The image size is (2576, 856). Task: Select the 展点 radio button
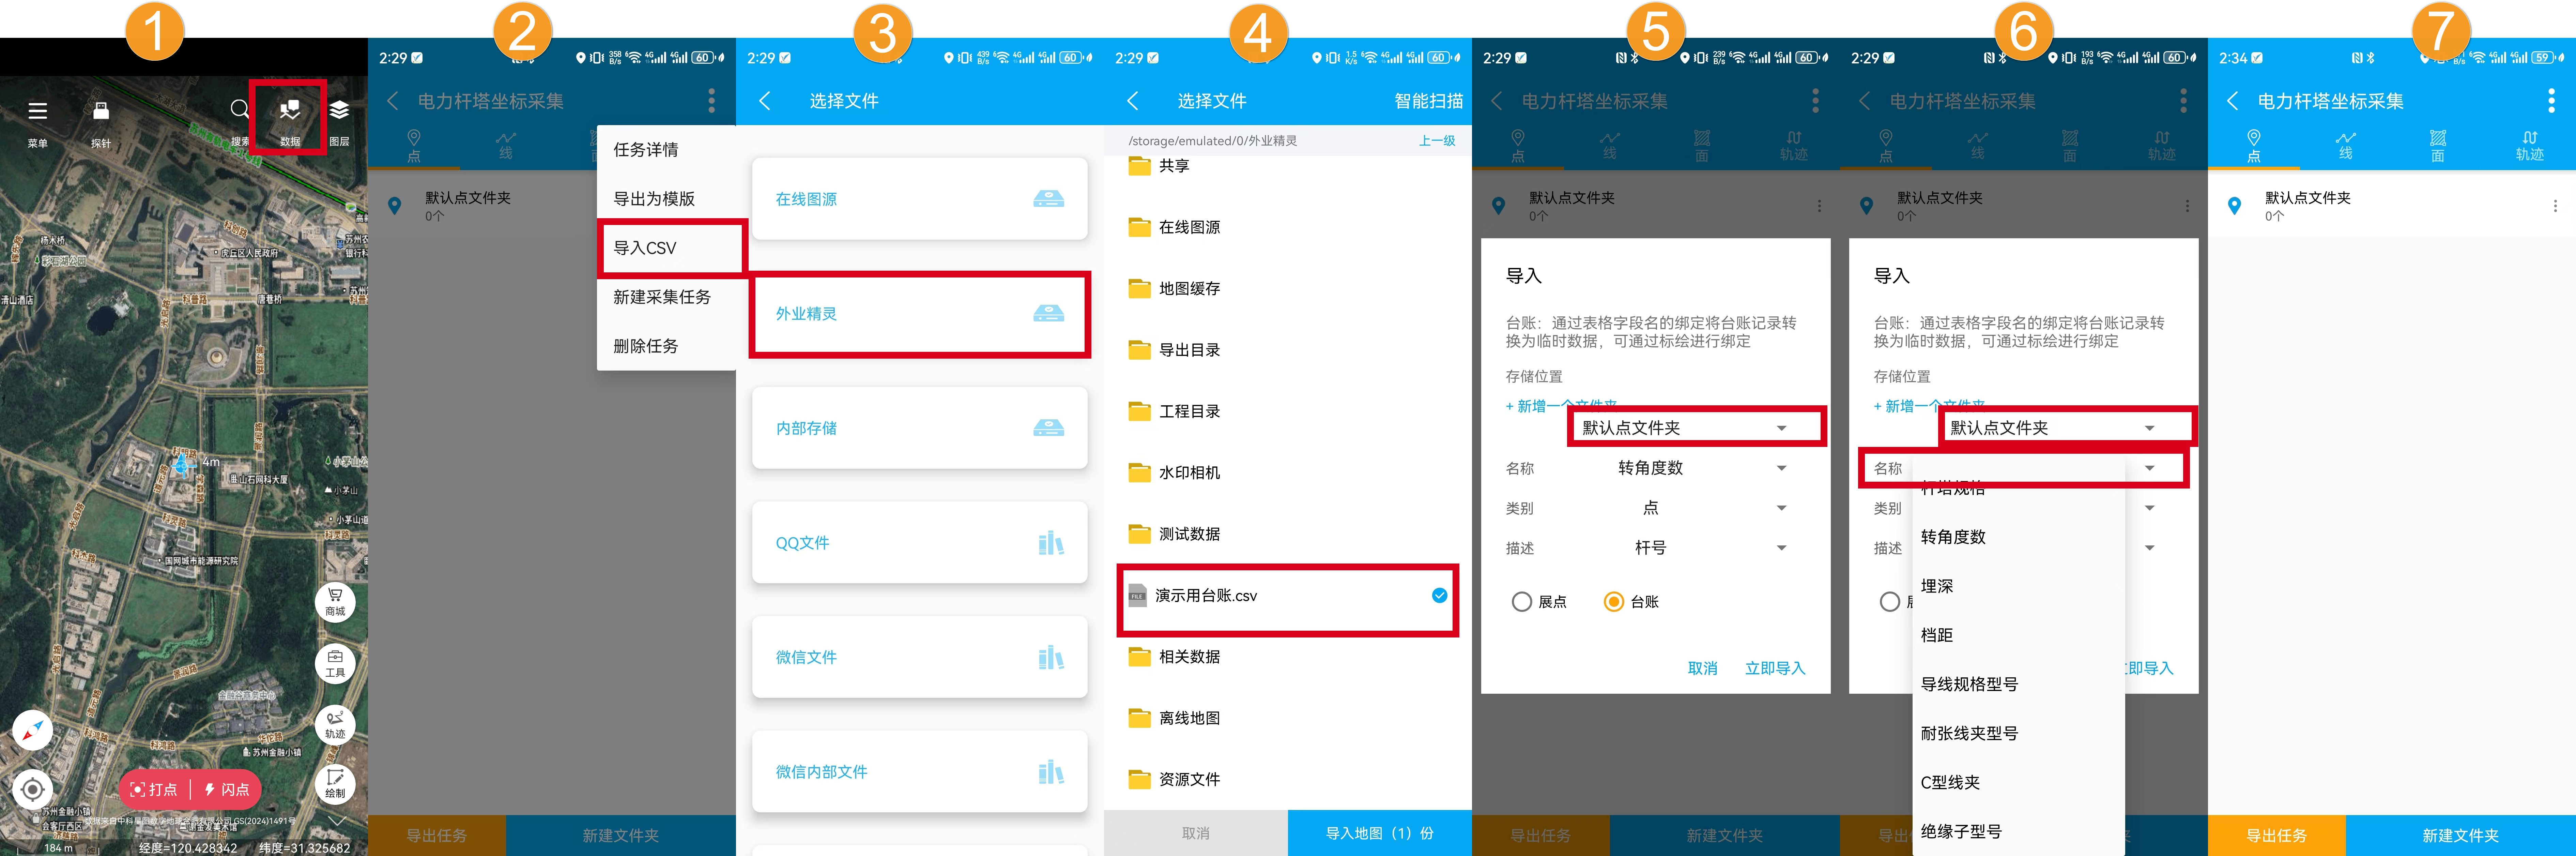(x=1522, y=602)
